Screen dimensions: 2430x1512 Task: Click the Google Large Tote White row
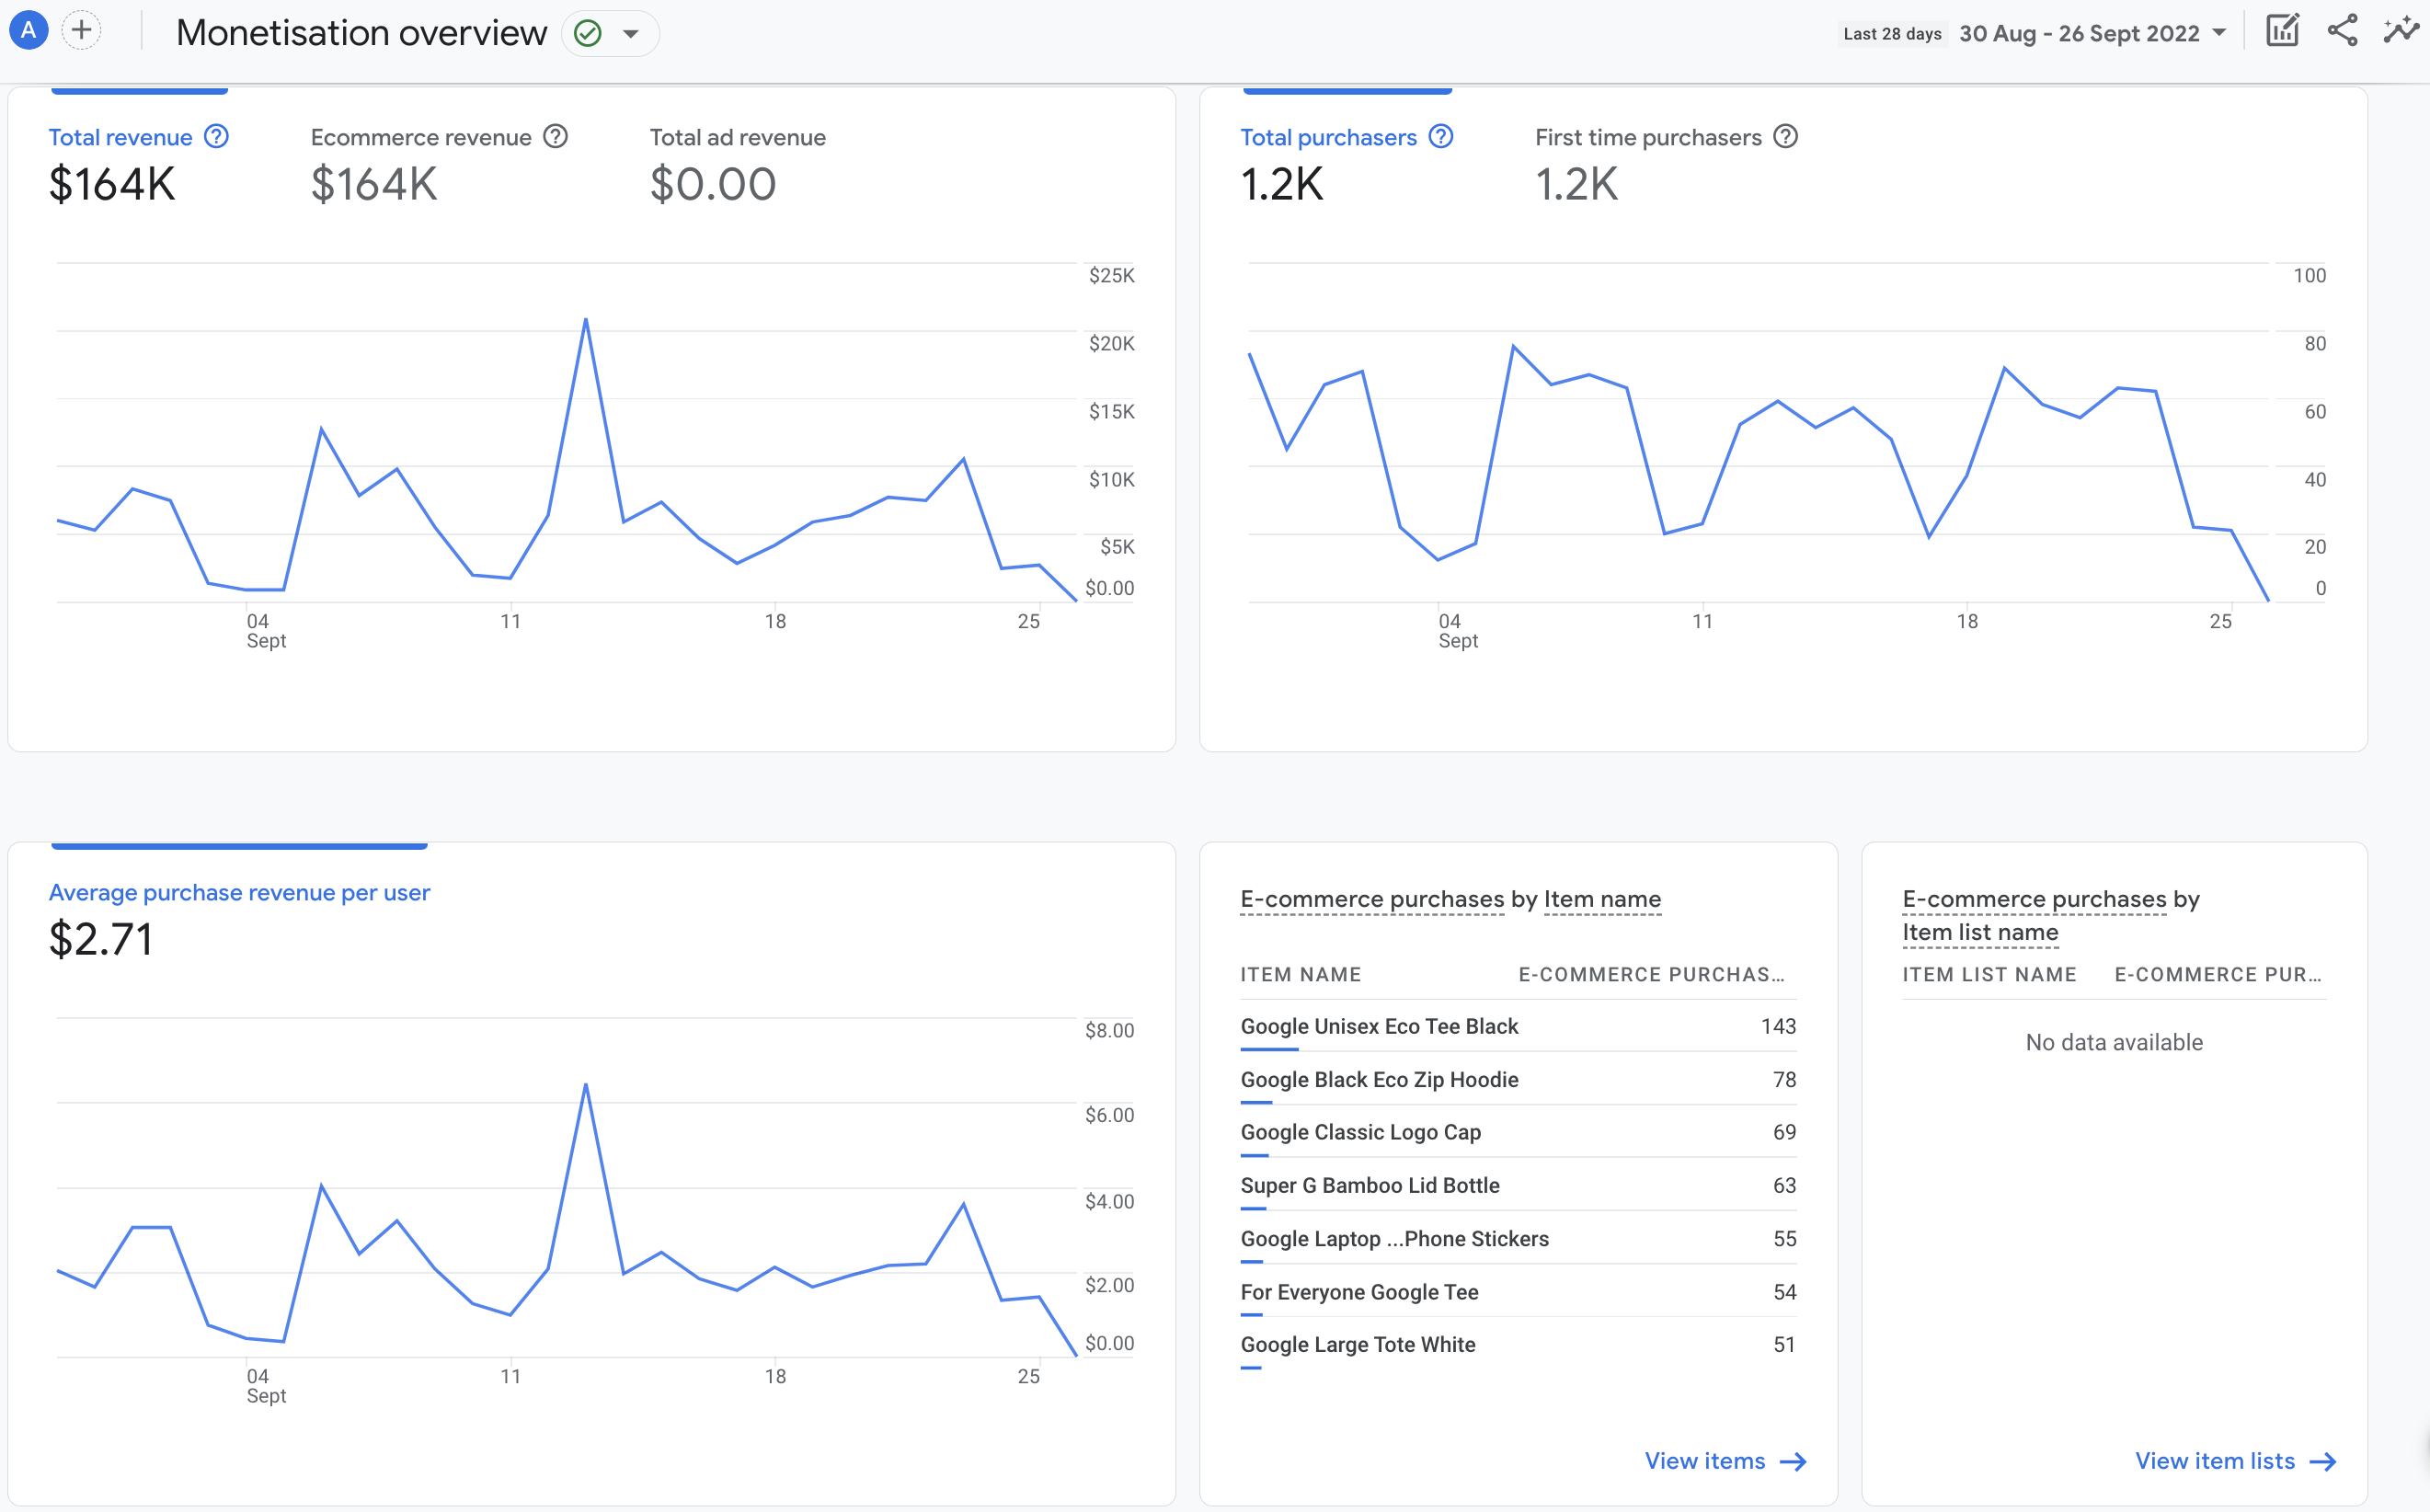tap(1518, 1345)
